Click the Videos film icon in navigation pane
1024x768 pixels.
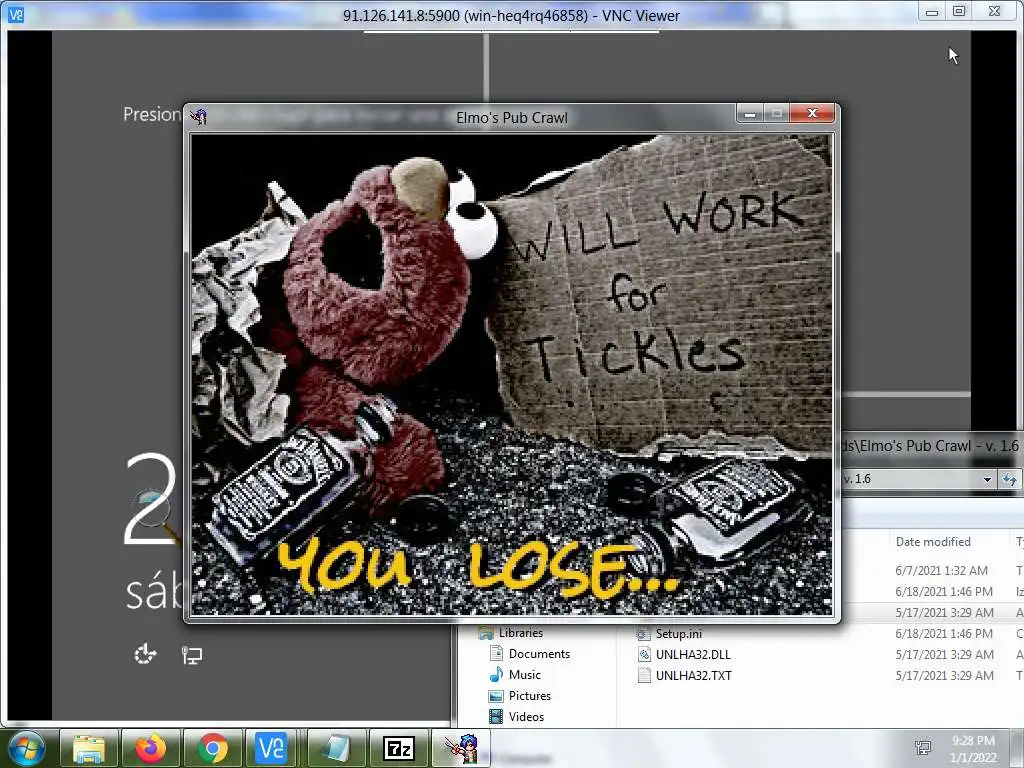pyautogui.click(x=496, y=716)
